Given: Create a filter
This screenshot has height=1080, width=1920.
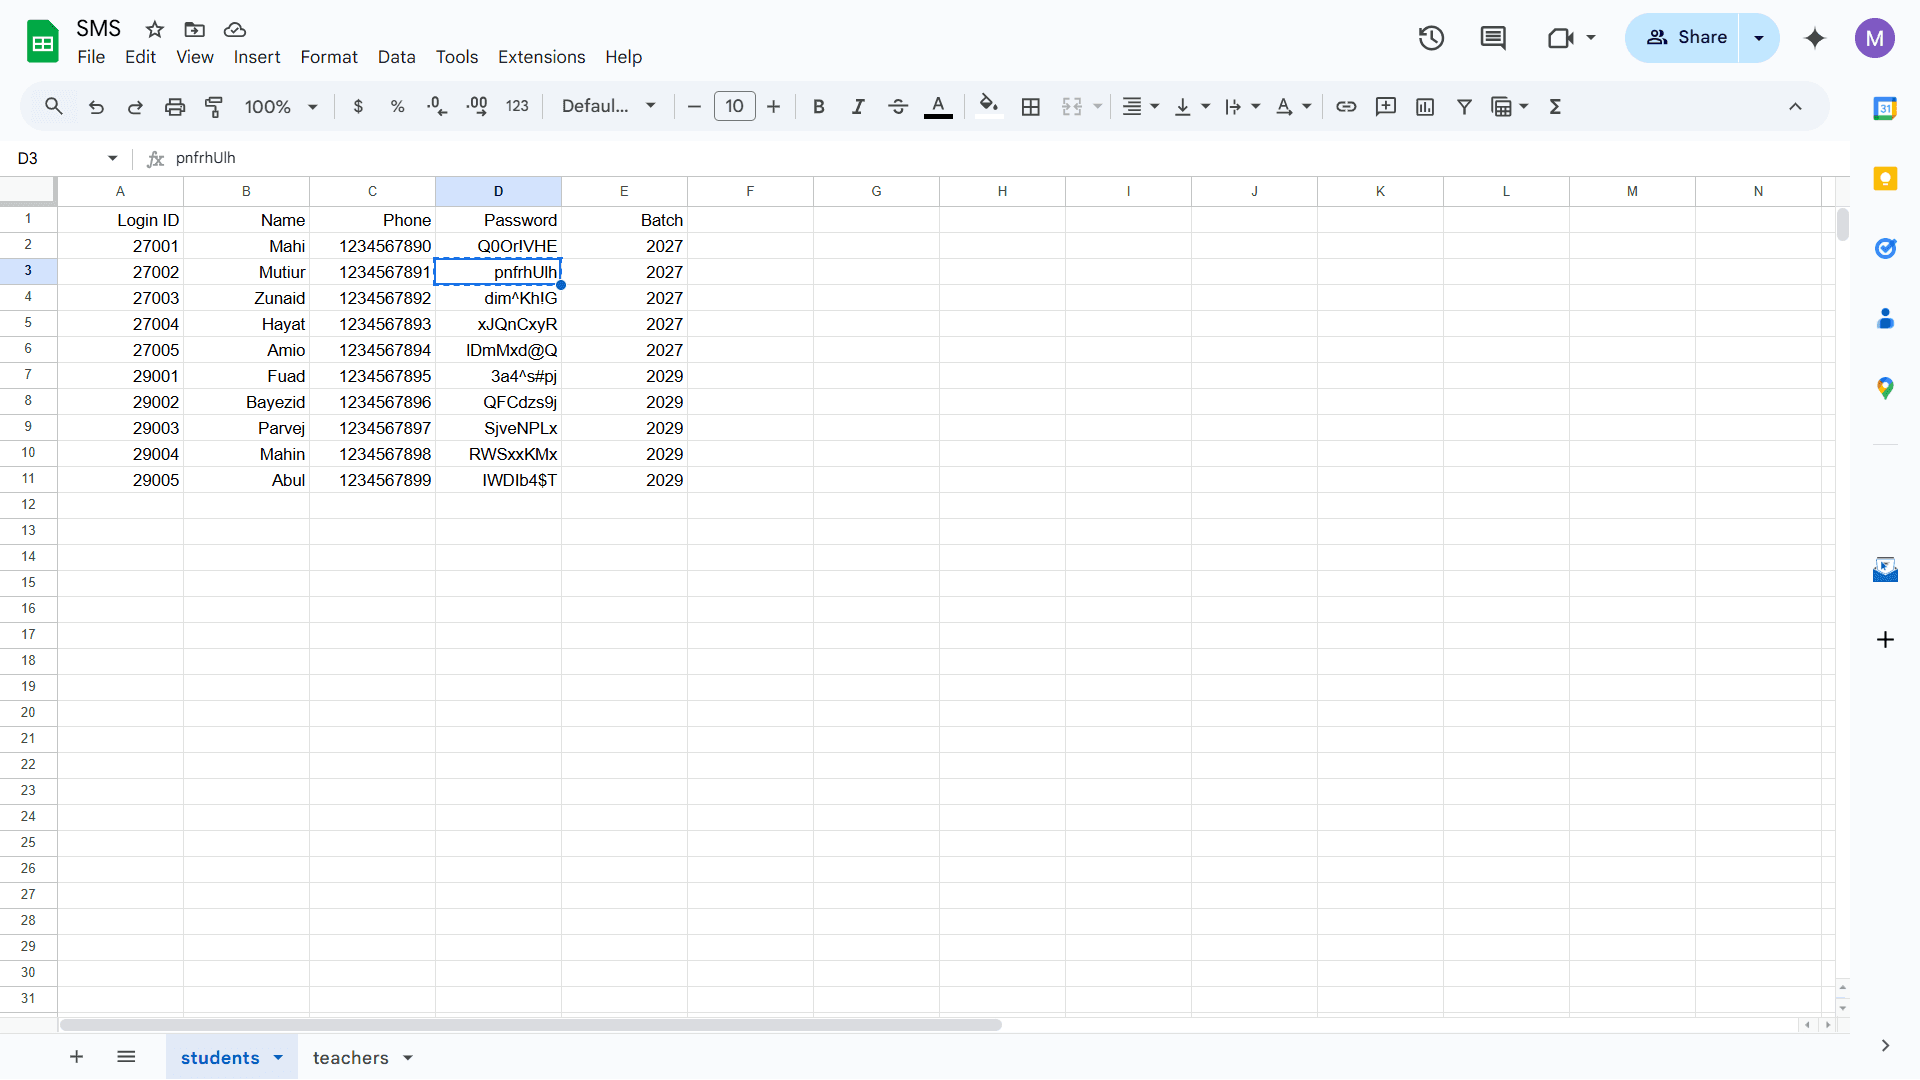Looking at the screenshot, I should [x=1464, y=106].
